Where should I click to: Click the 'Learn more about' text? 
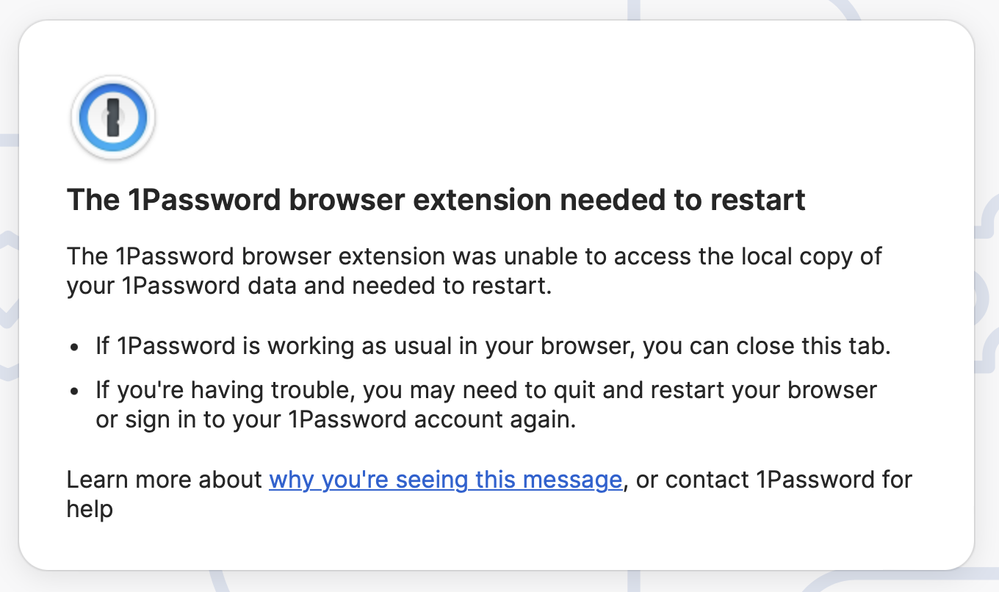pyautogui.click(x=164, y=479)
